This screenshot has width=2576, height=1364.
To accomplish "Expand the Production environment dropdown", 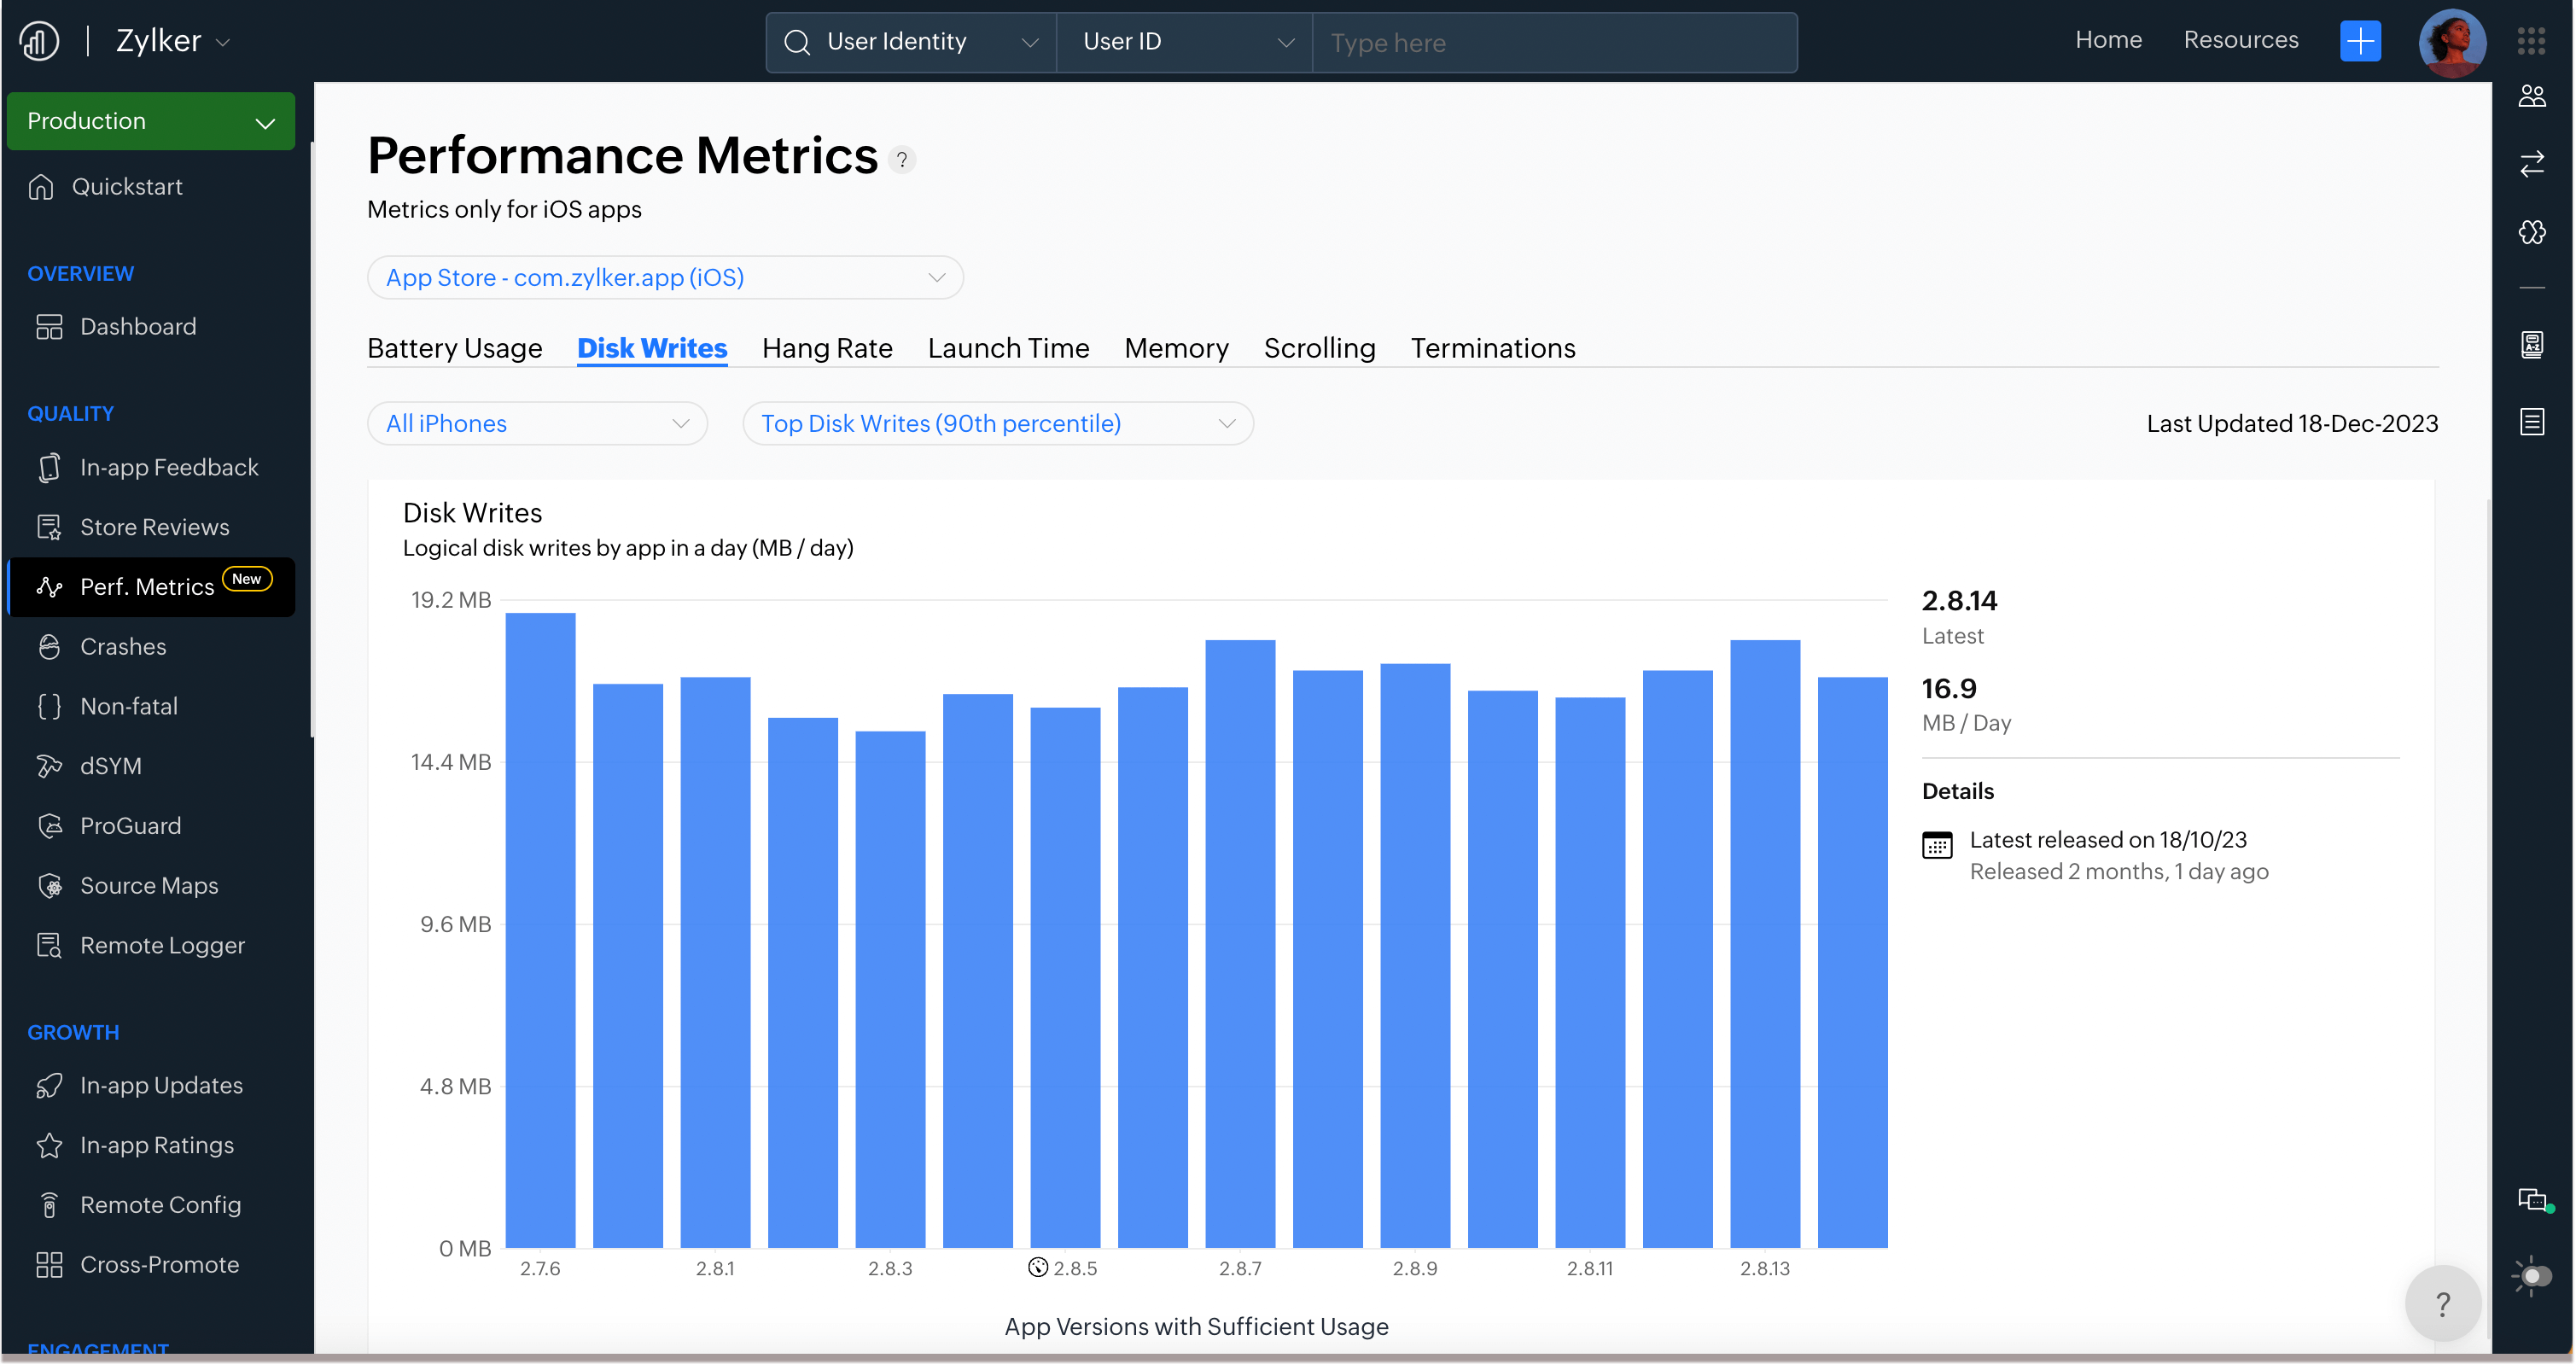I will 151,122.
